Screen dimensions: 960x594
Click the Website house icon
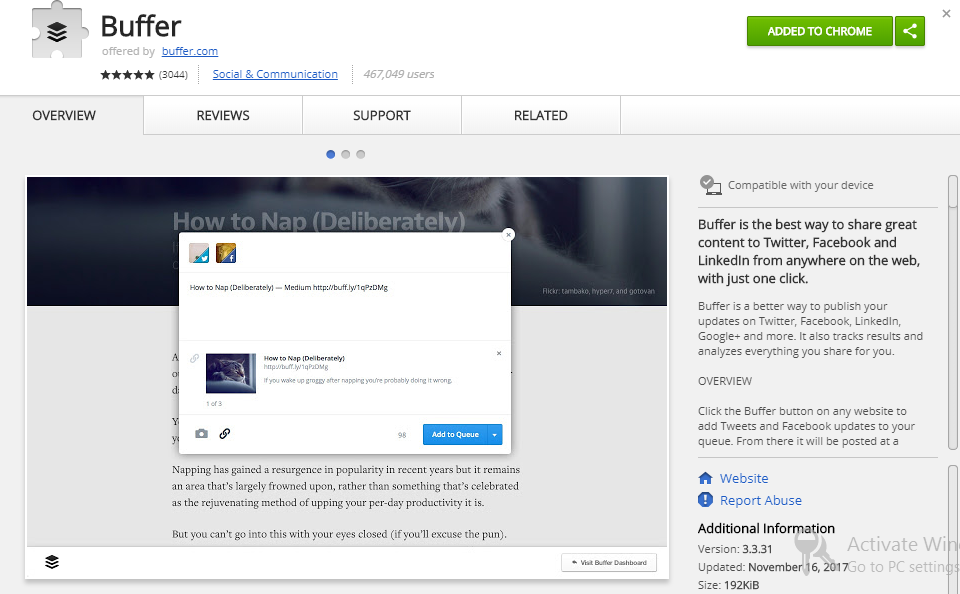[705, 478]
